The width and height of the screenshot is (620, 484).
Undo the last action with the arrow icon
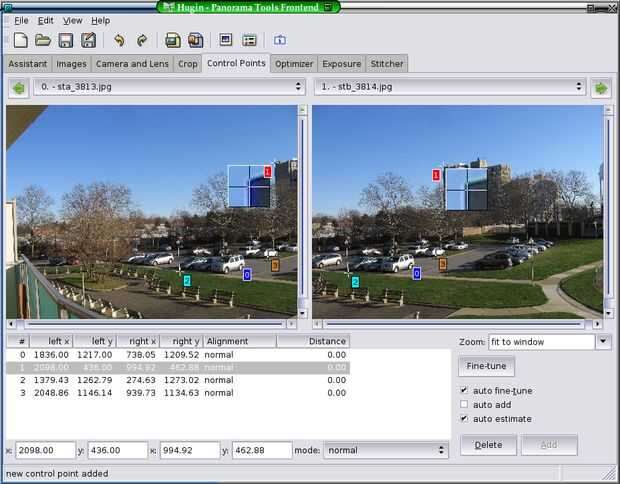pos(119,40)
